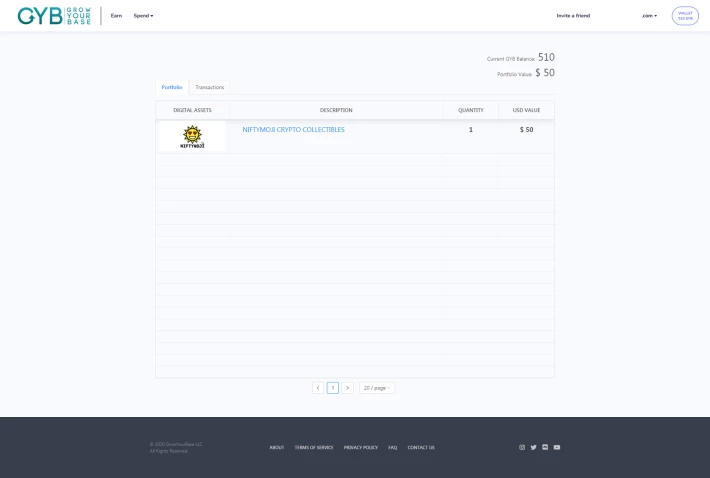Go to next page arrow
The height and width of the screenshot is (478, 710).
(347, 388)
